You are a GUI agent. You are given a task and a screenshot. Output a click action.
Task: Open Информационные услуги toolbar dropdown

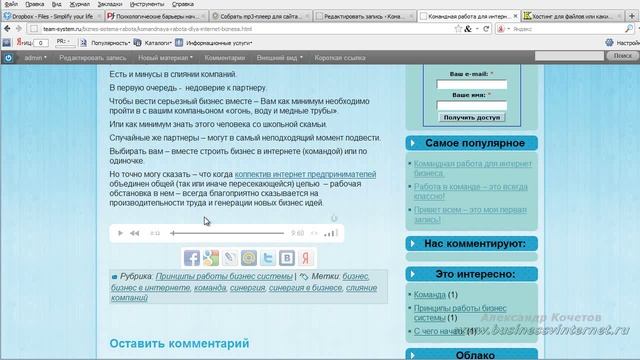tap(214, 43)
